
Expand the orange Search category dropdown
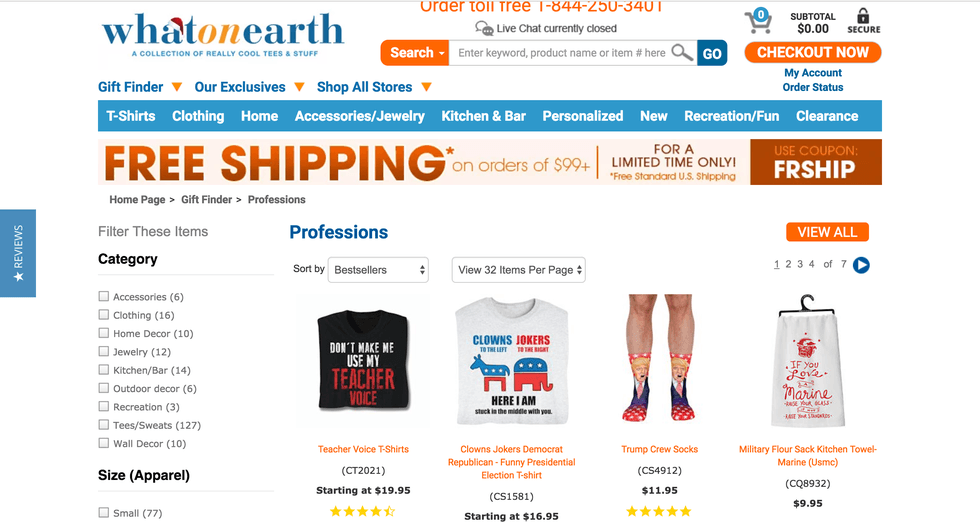(415, 53)
